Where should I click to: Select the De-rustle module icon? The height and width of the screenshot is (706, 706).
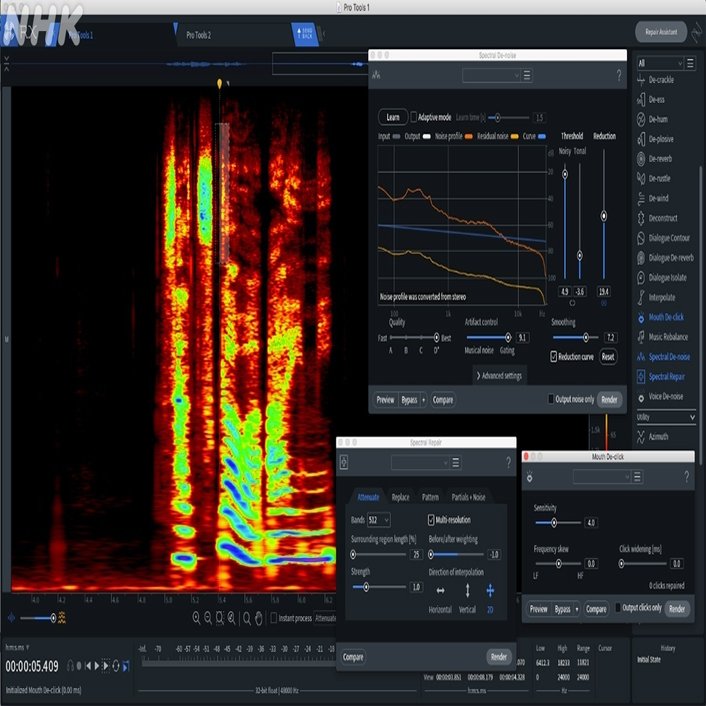641,179
